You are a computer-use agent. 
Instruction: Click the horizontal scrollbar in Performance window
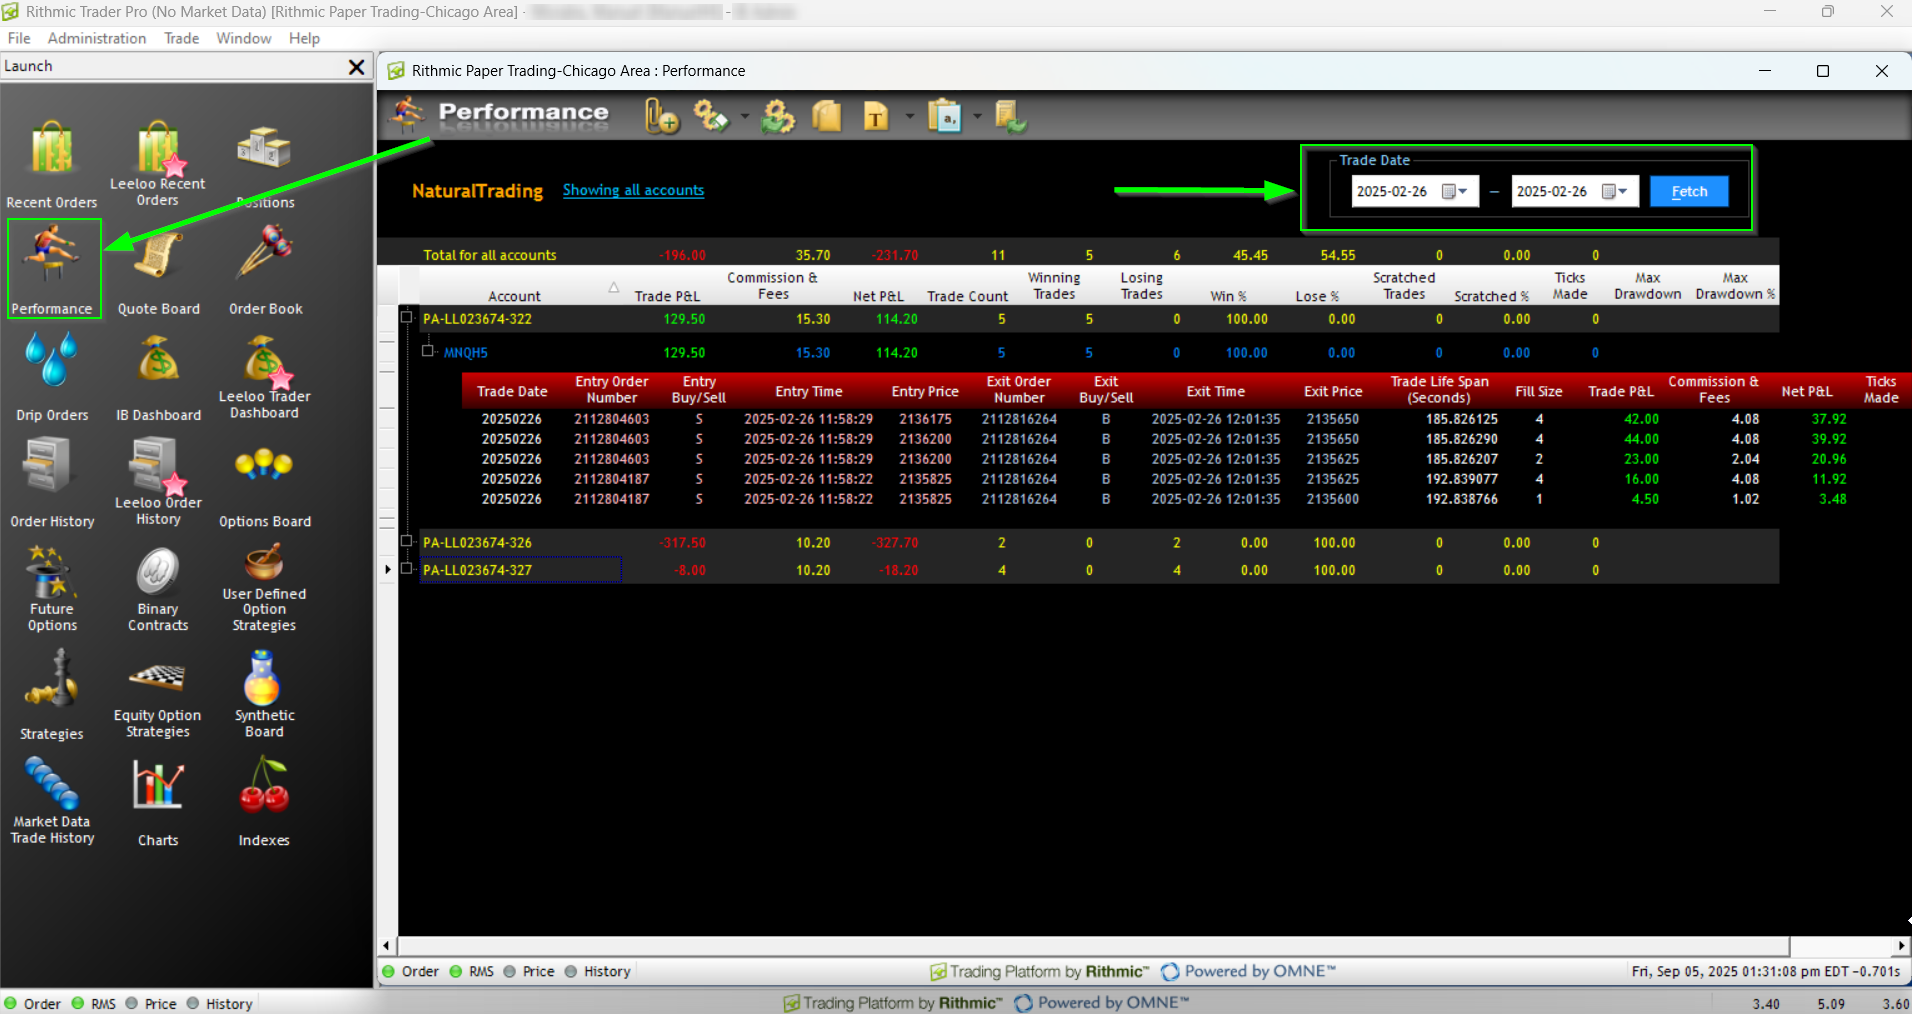(x=1093, y=945)
